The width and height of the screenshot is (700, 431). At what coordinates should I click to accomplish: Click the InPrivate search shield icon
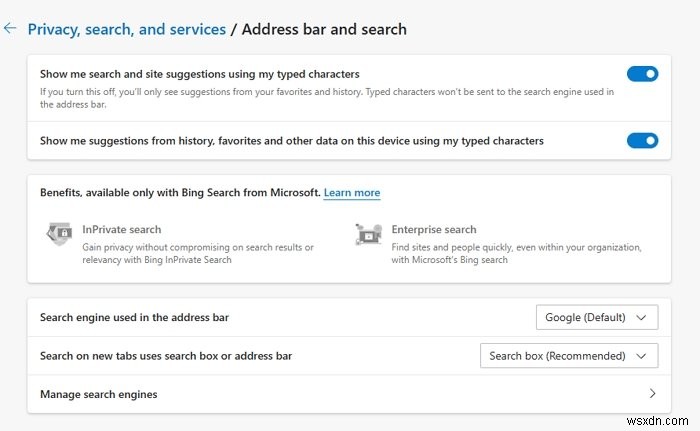(x=59, y=233)
